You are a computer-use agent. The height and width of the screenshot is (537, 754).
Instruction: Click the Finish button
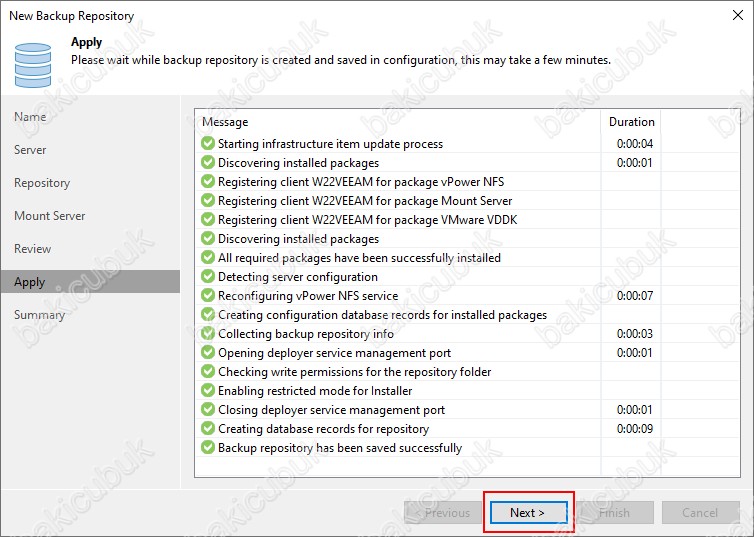(615, 512)
